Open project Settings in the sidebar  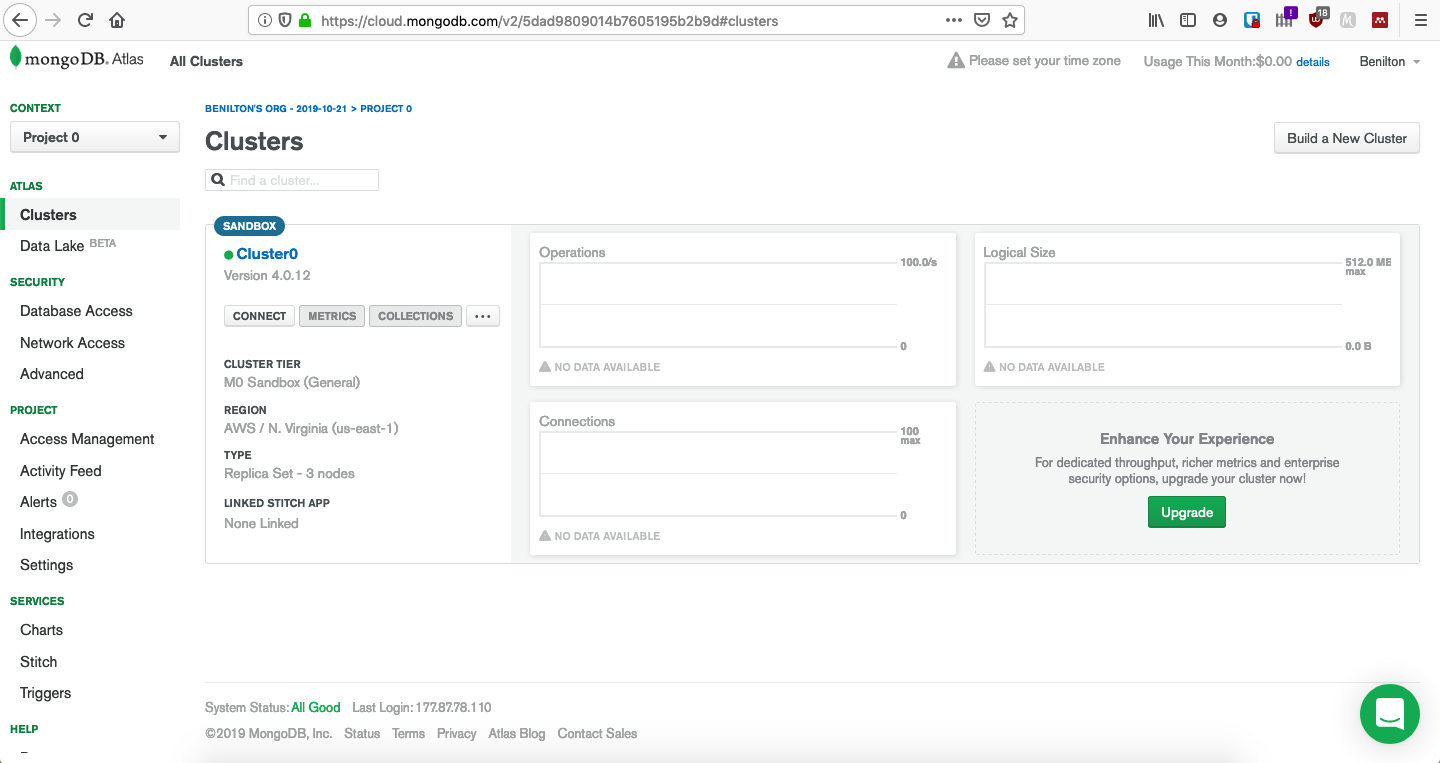pyautogui.click(x=47, y=565)
